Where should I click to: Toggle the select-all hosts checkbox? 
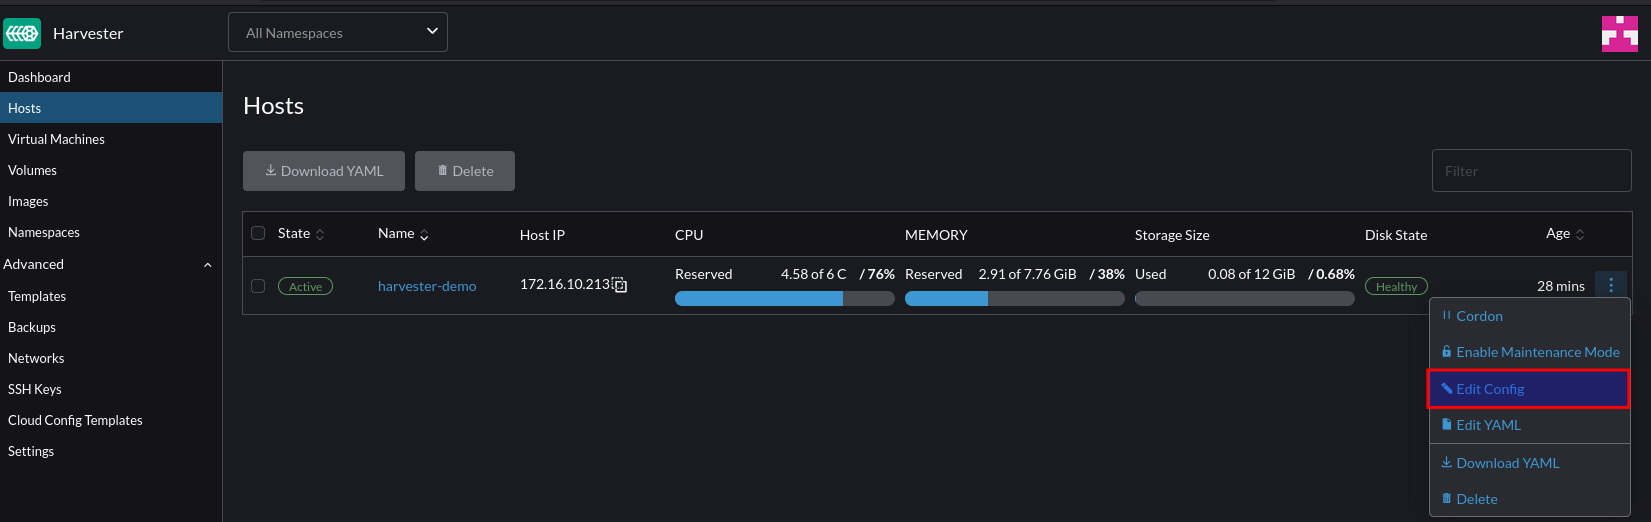tap(258, 233)
